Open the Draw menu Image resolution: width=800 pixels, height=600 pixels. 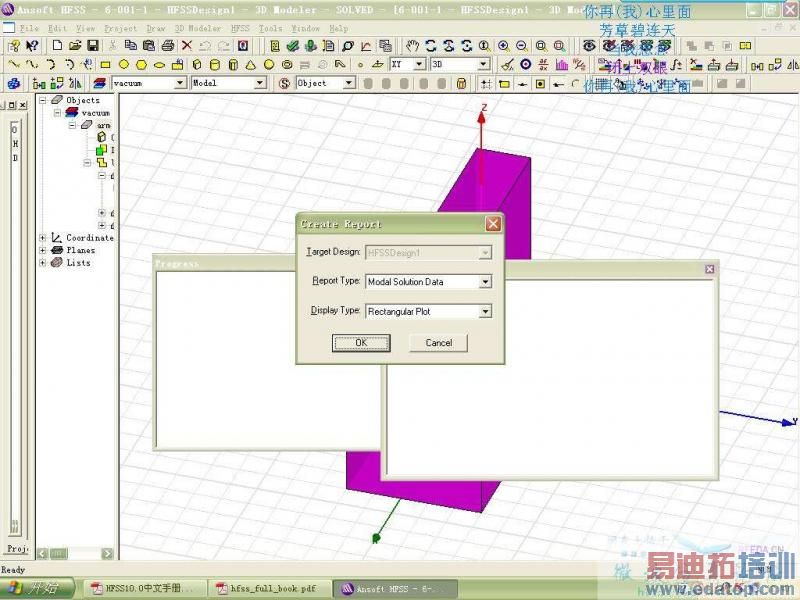tap(156, 29)
